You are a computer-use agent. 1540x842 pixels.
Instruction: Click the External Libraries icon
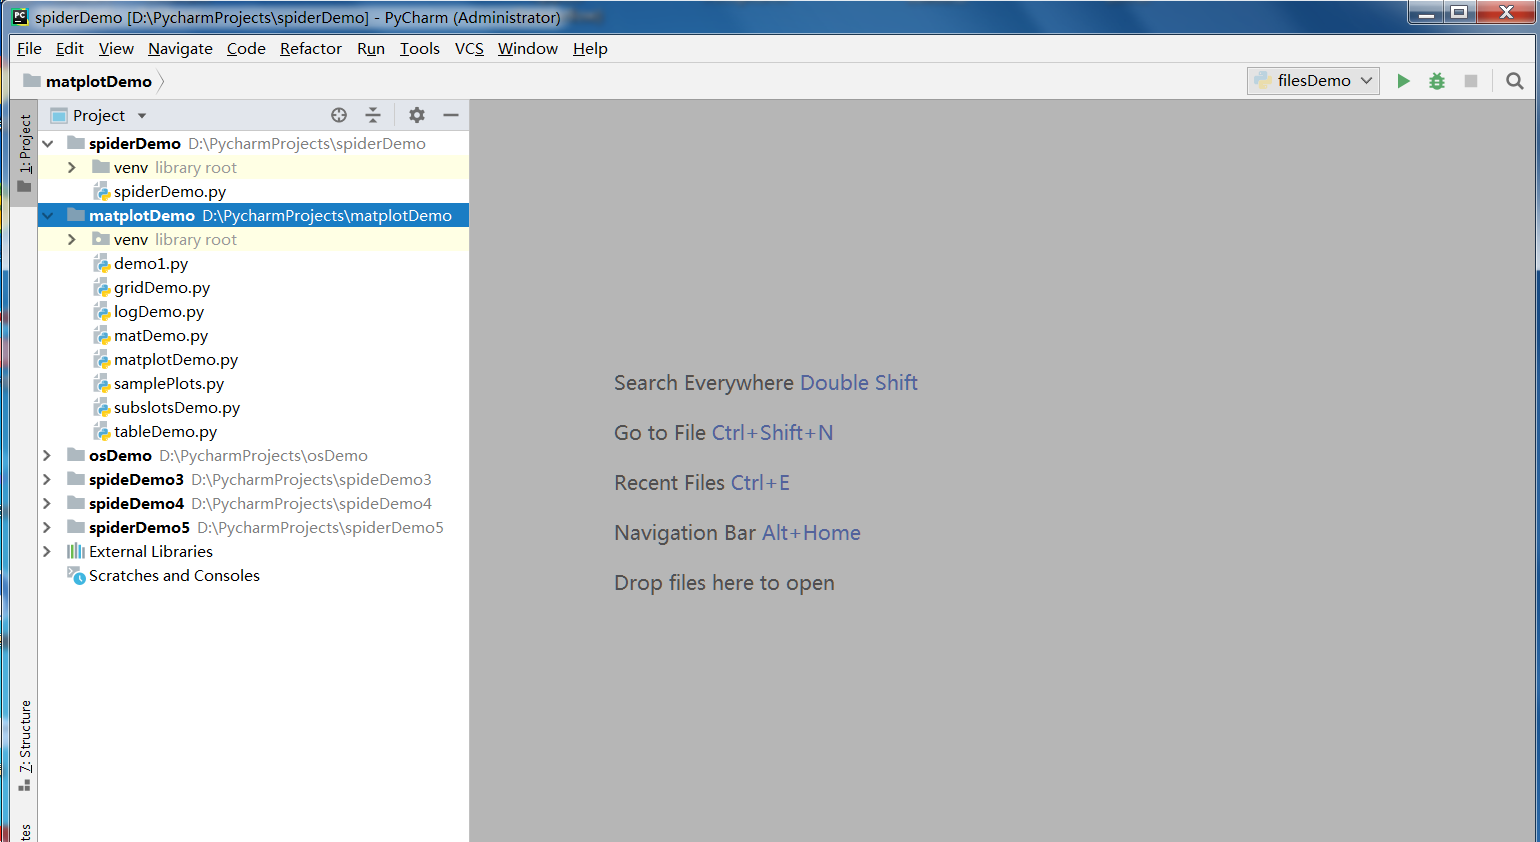coord(76,551)
